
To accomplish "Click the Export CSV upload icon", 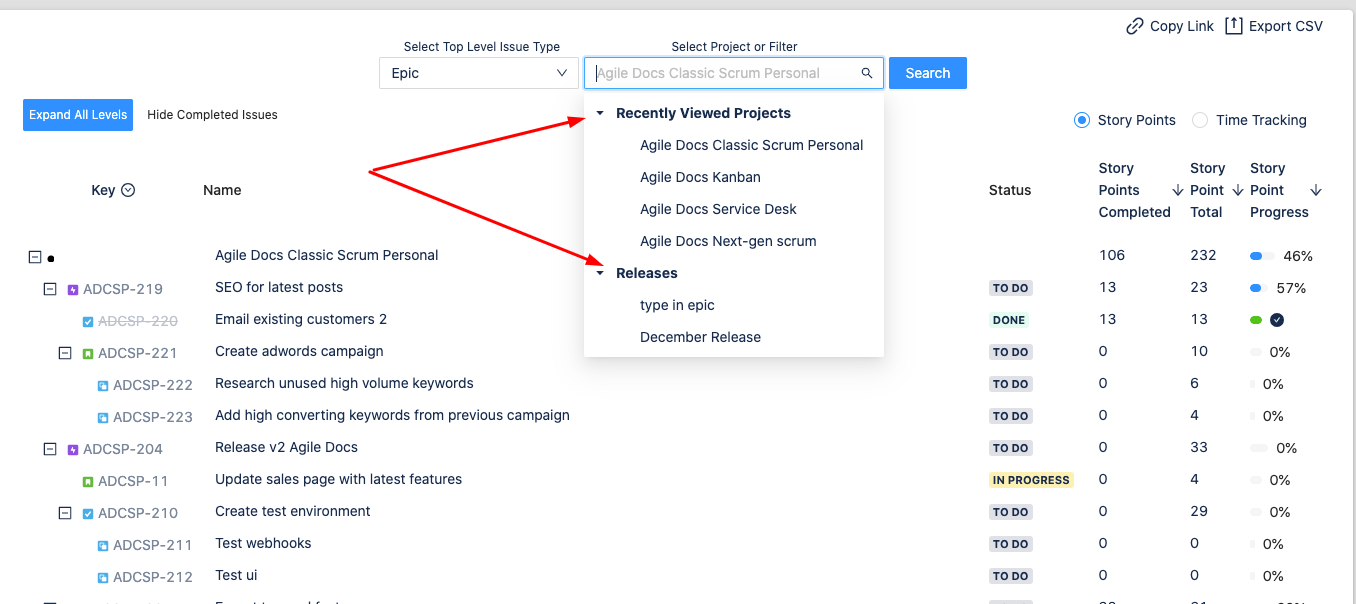I will [x=1234, y=26].
